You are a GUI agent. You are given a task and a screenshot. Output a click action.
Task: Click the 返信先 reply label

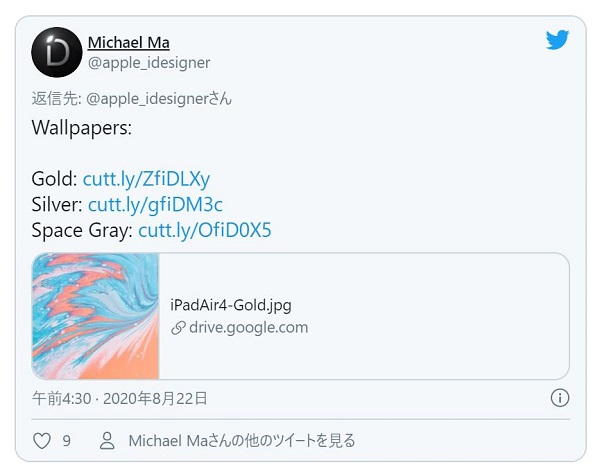point(56,99)
